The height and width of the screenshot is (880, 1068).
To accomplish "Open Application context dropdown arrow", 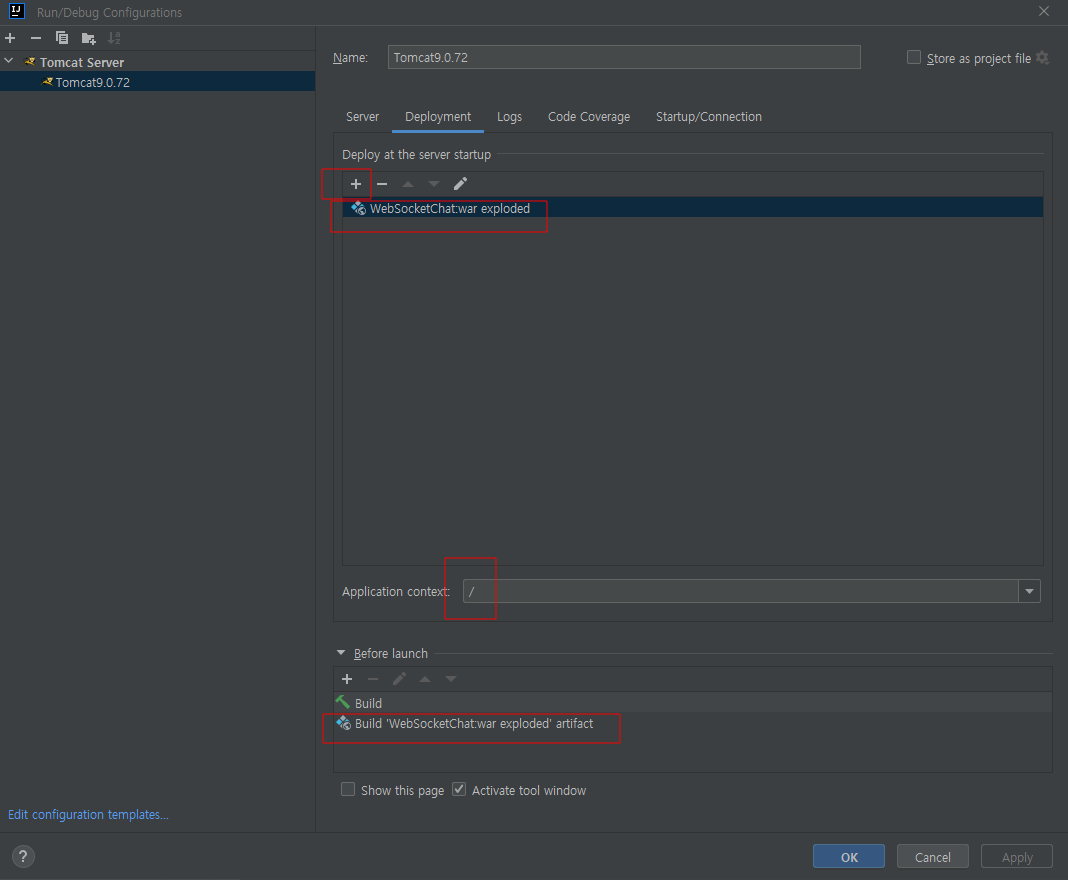I will pyautogui.click(x=1029, y=591).
